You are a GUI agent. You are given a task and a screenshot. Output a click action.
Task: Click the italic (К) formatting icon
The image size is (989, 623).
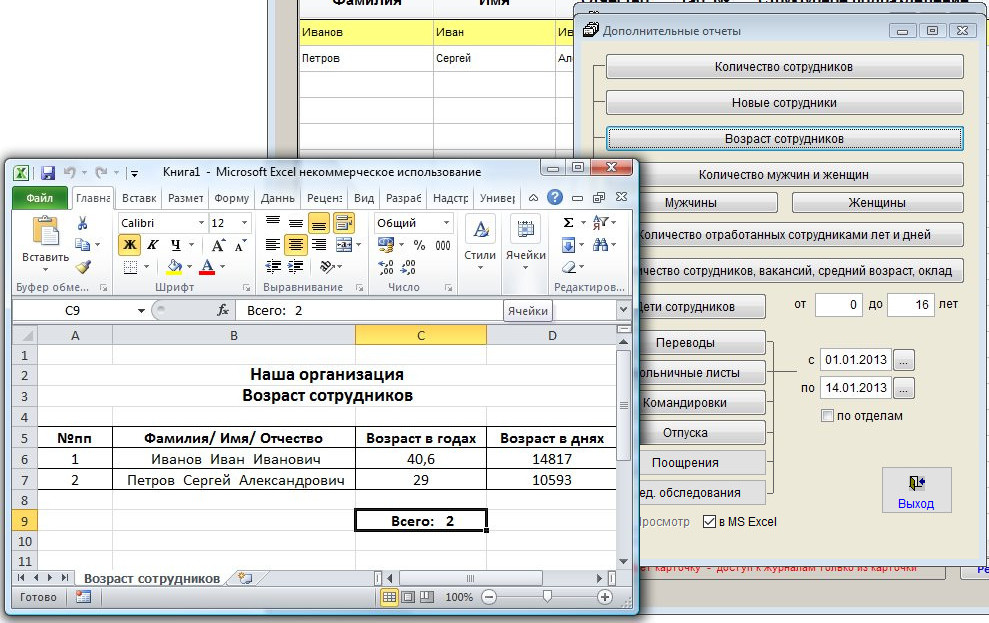(x=153, y=245)
